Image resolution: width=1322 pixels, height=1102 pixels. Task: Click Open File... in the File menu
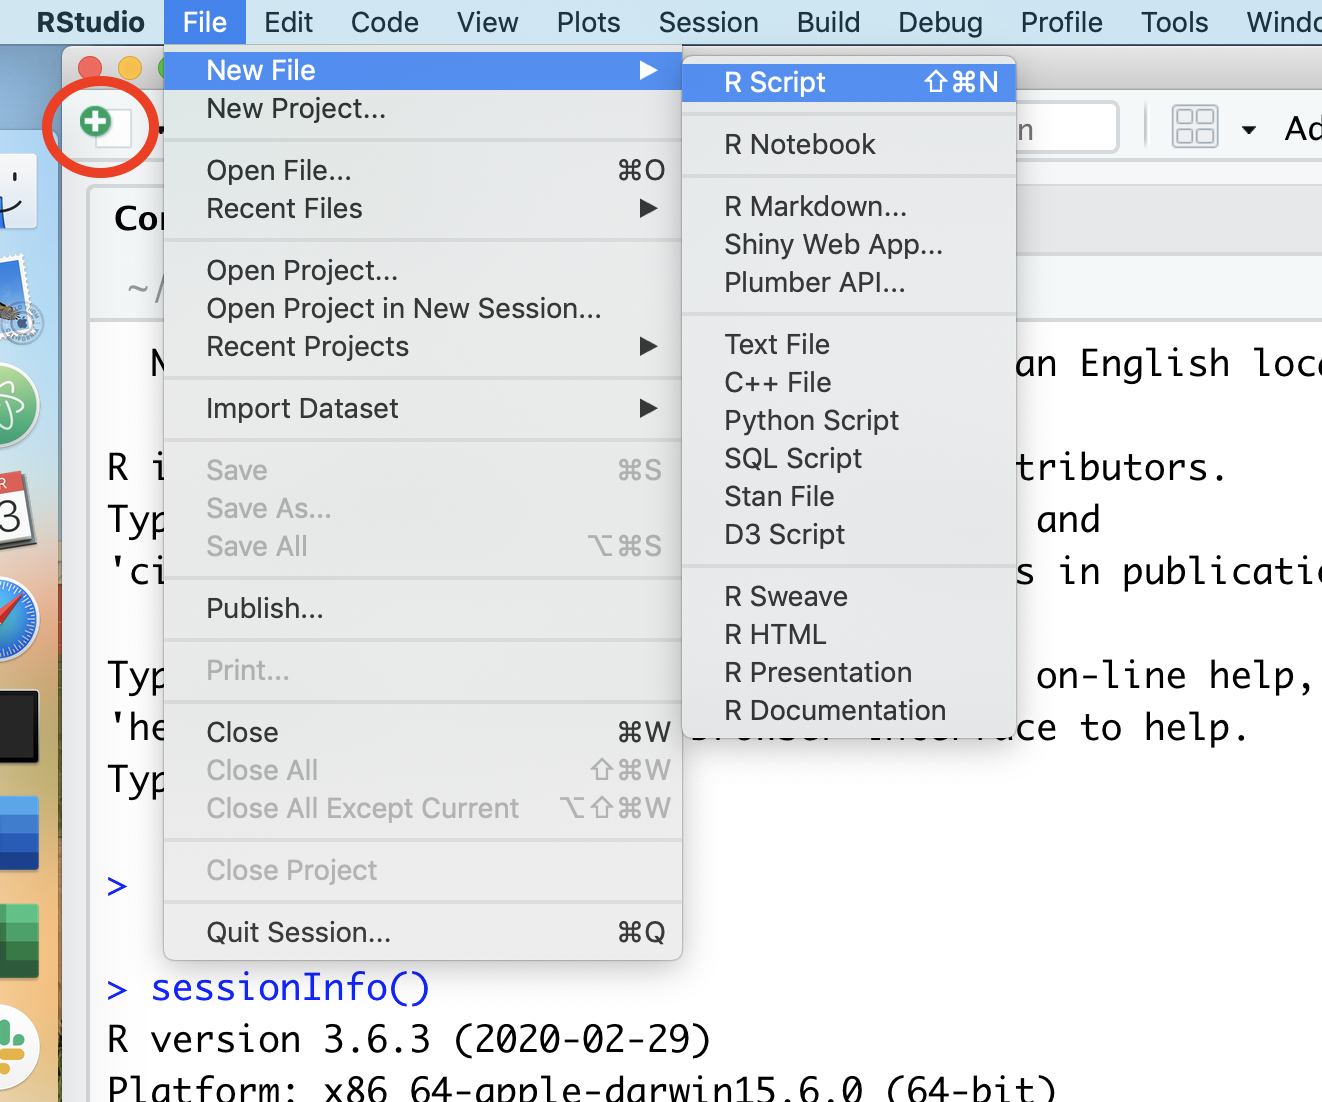(279, 171)
